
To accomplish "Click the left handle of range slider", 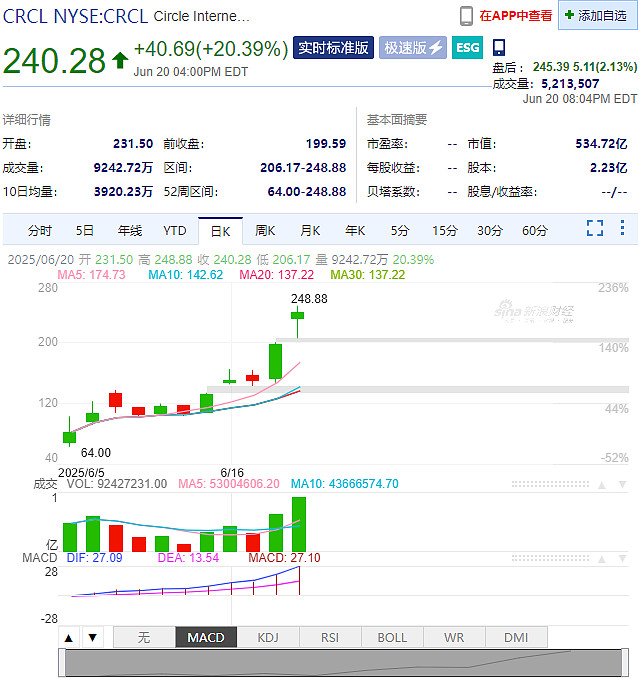I will pyautogui.click(x=62, y=662).
